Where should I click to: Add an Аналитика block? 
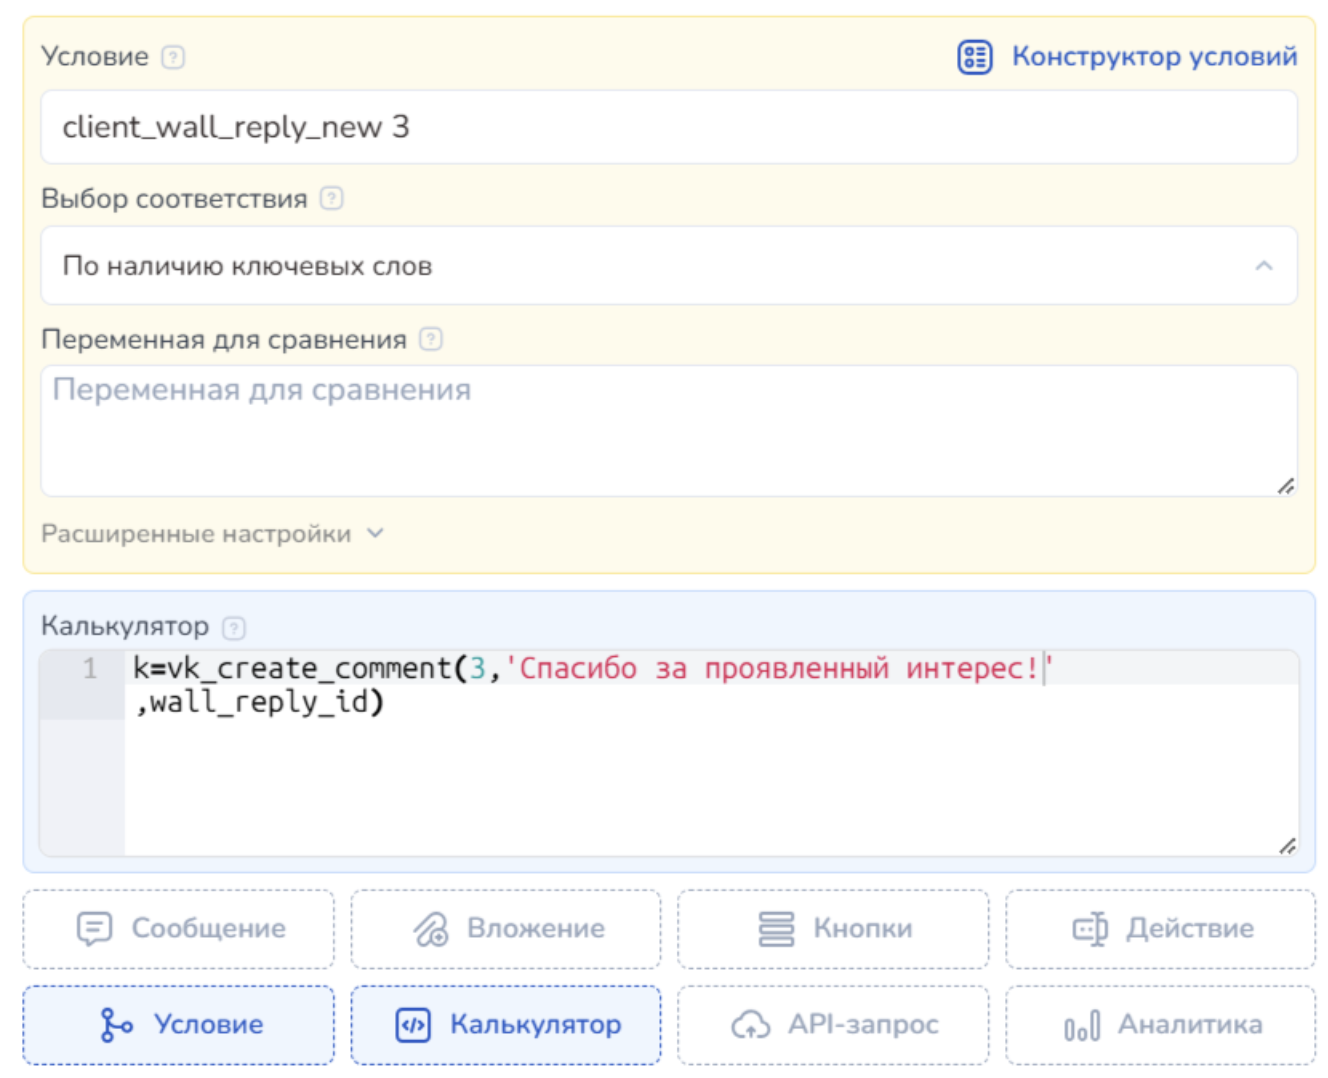1160,1025
